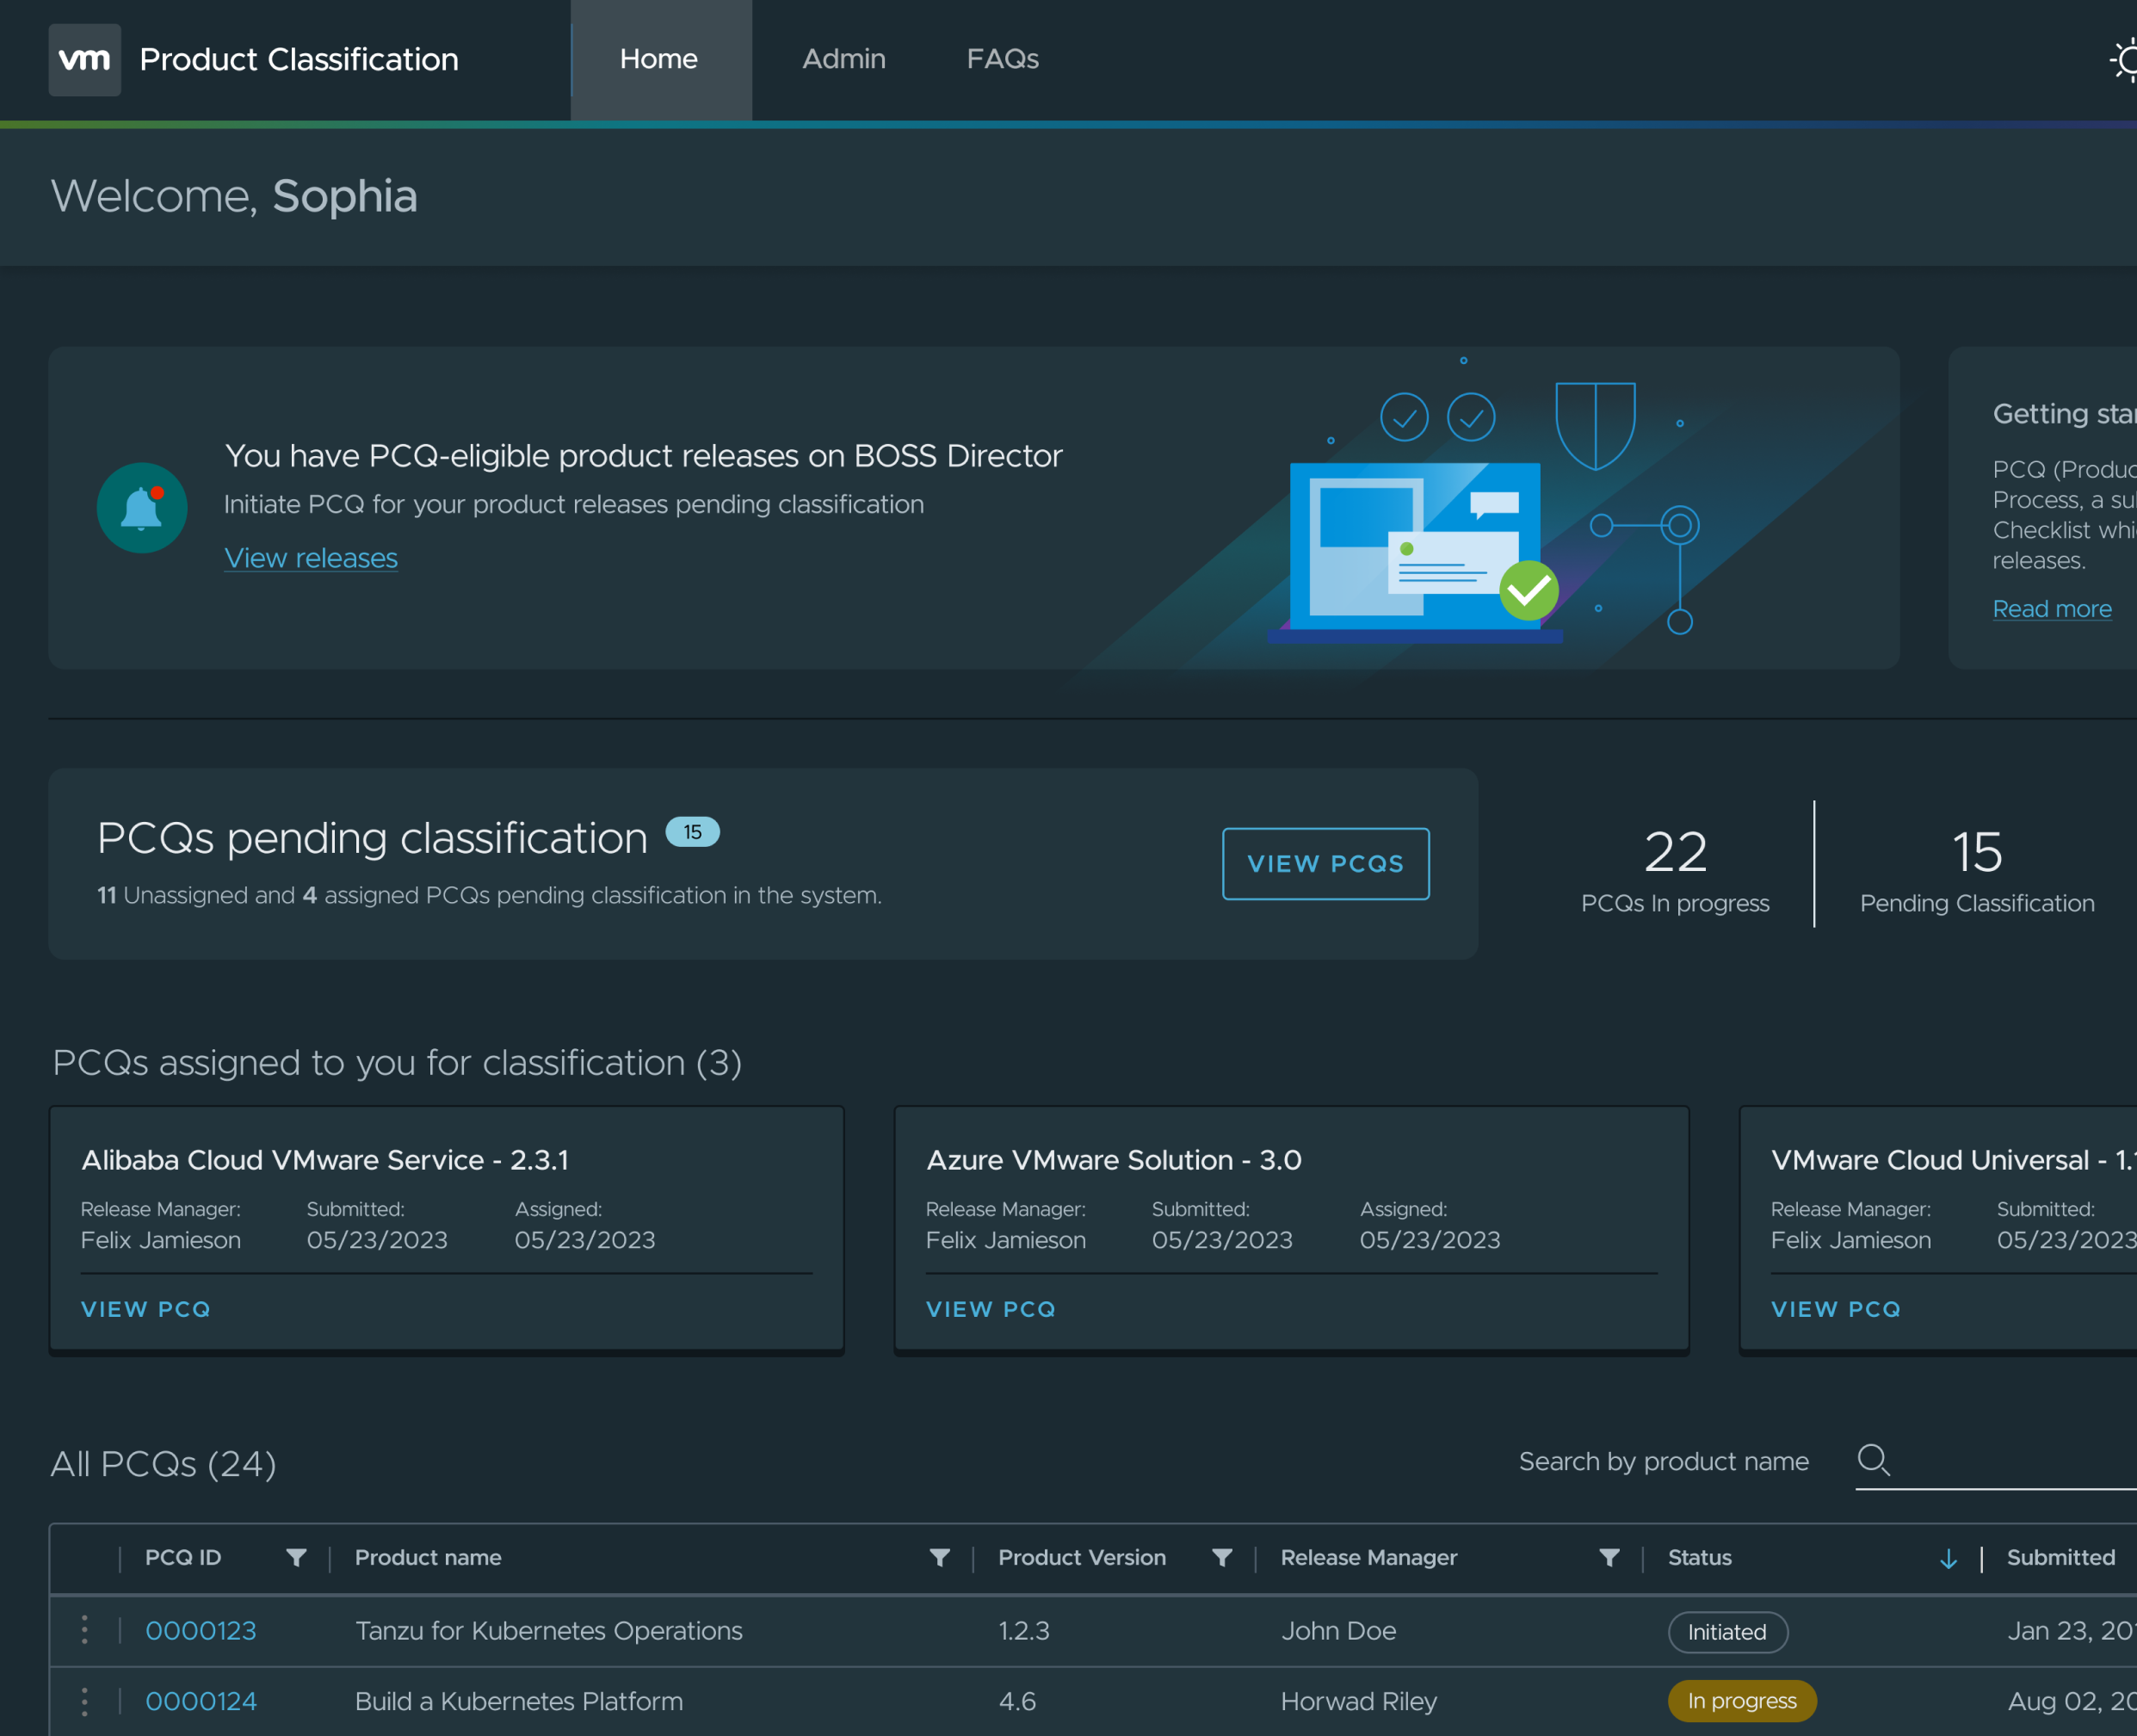The width and height of the screenshot is (2137, 1736).
Task: Open the filter icon on Product Version column
Action: tap(1222, 1557)
